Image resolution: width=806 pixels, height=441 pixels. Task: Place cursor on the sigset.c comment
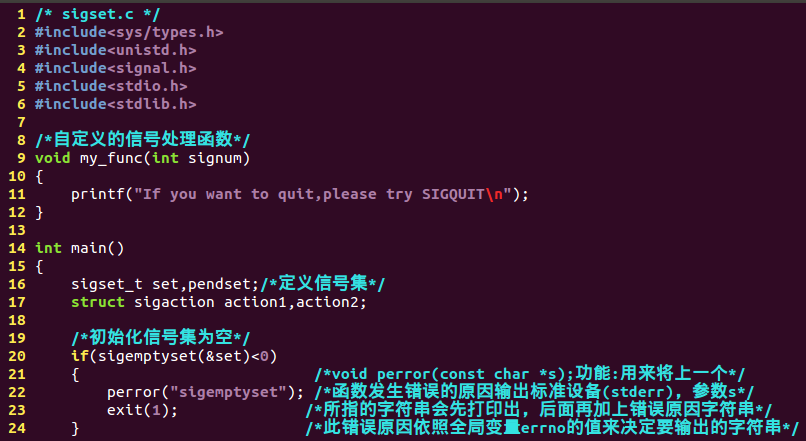click(x=98, y=14)
